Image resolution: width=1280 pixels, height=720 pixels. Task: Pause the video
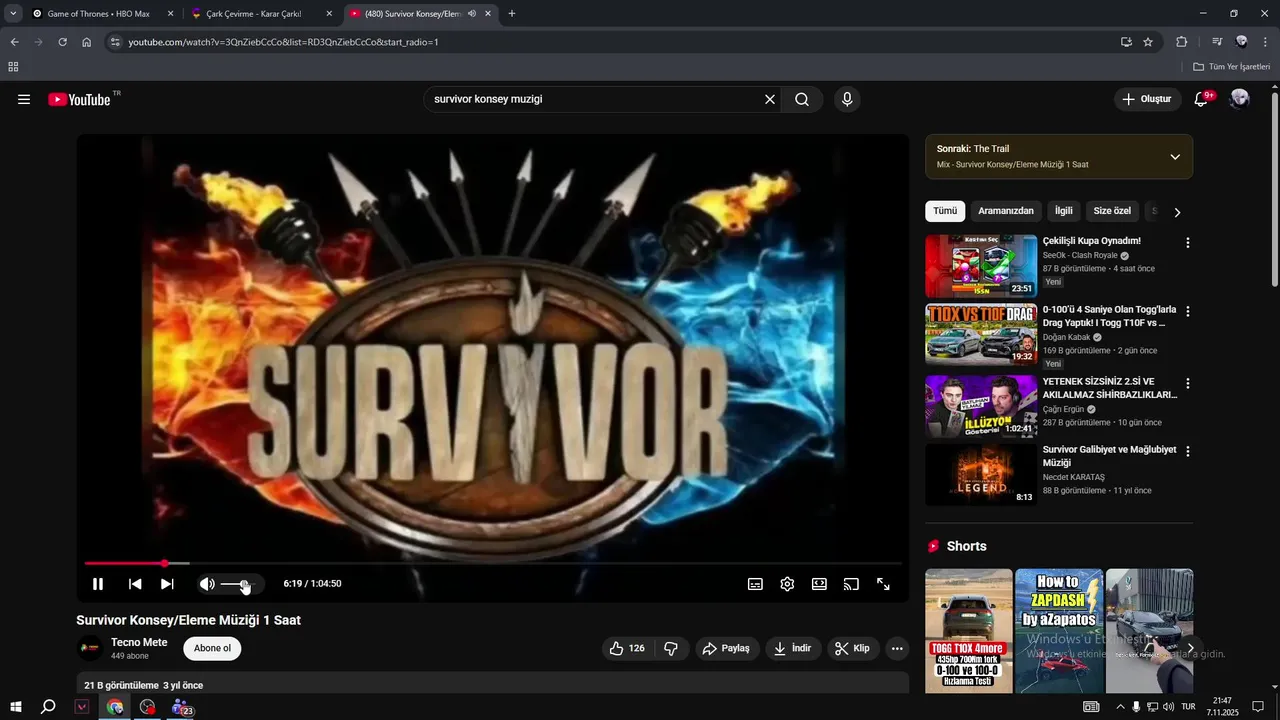point(98,584)
